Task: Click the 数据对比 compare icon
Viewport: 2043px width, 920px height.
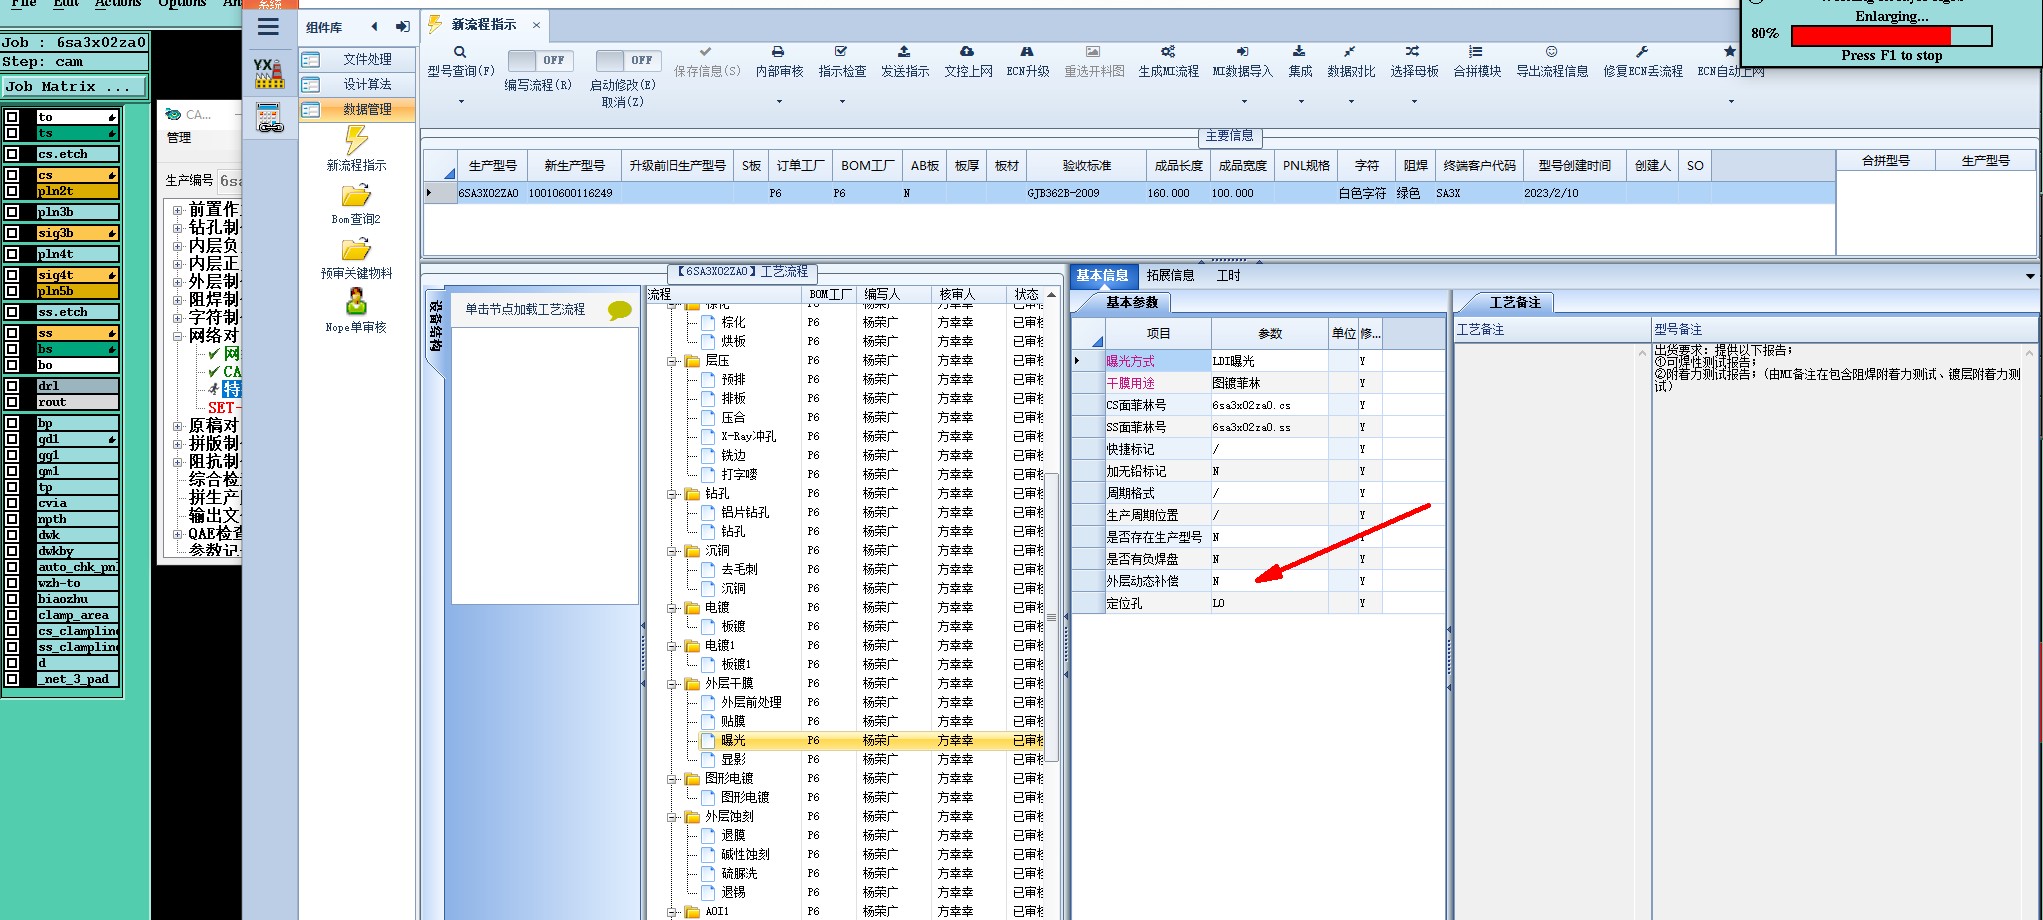Action: (x=1350, y=51)
